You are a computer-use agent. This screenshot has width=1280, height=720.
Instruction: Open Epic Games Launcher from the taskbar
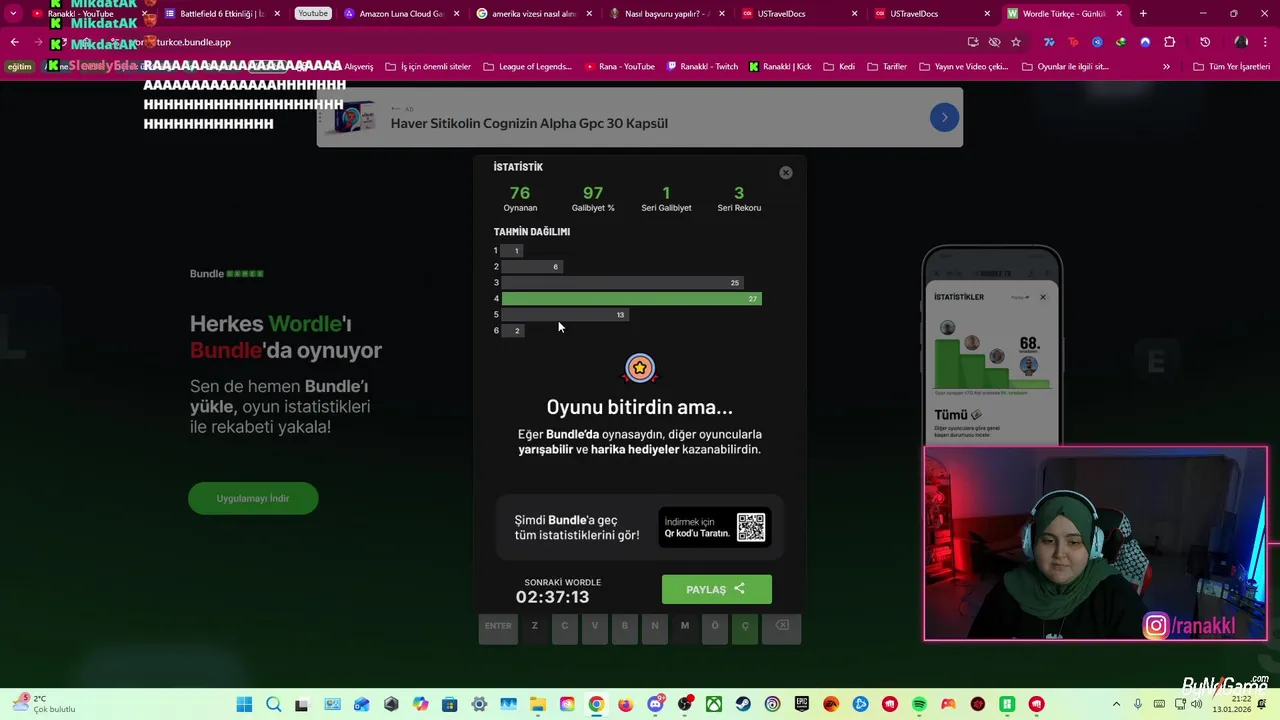tap(802, 705)
